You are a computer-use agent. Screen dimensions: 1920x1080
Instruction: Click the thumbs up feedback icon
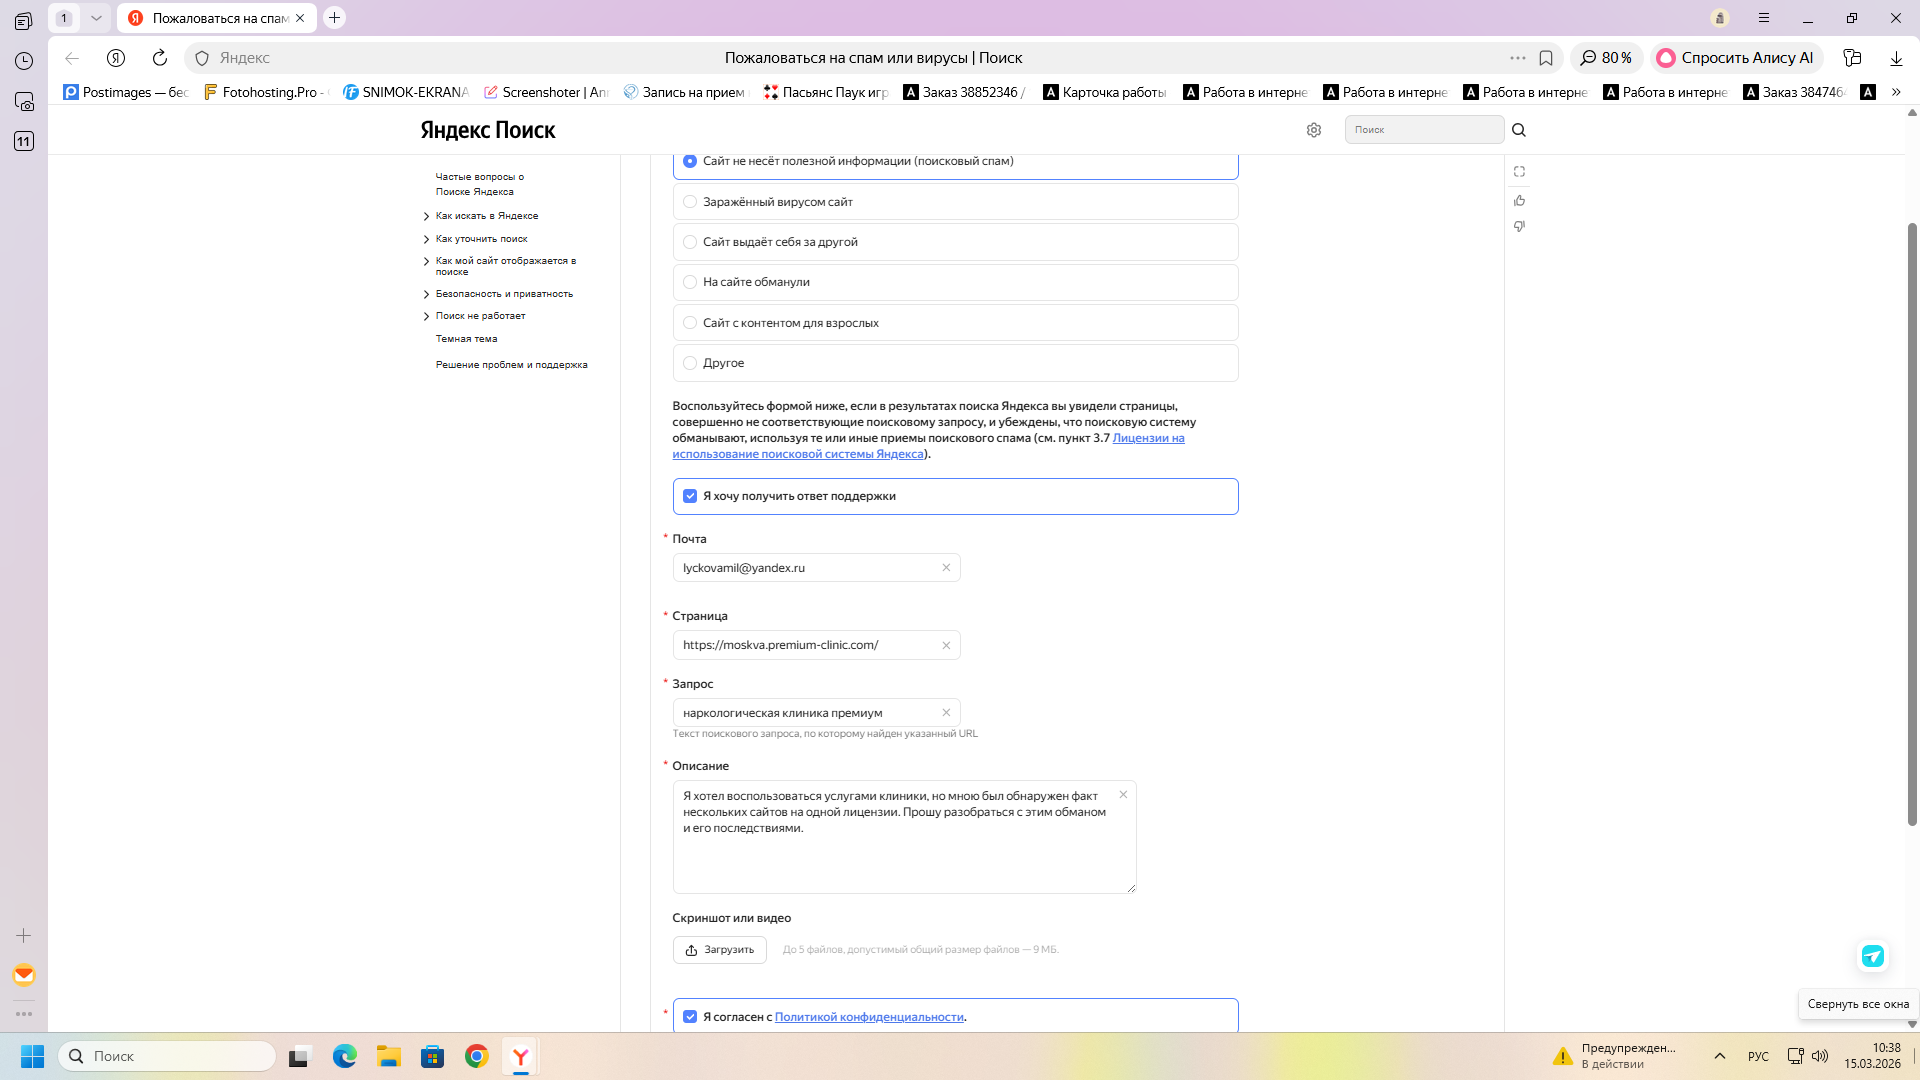point(1519,201)
